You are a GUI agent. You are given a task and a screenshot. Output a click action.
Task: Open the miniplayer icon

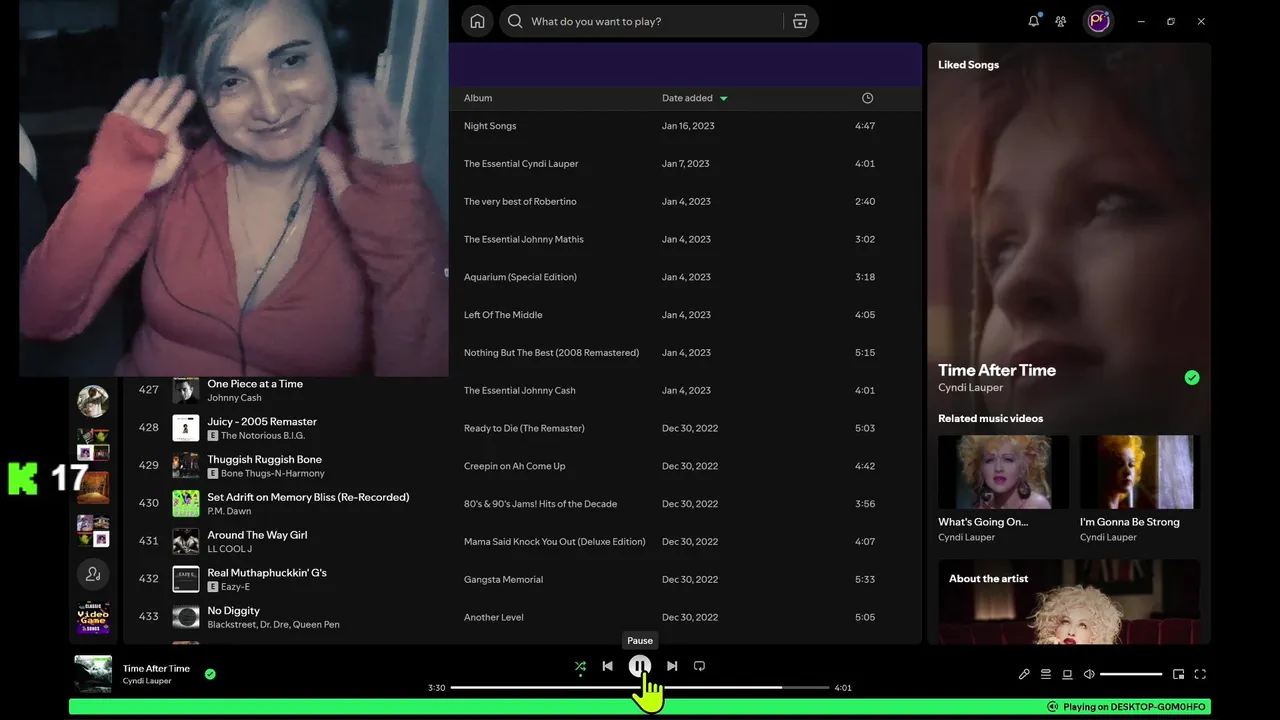pos(1178,674)
